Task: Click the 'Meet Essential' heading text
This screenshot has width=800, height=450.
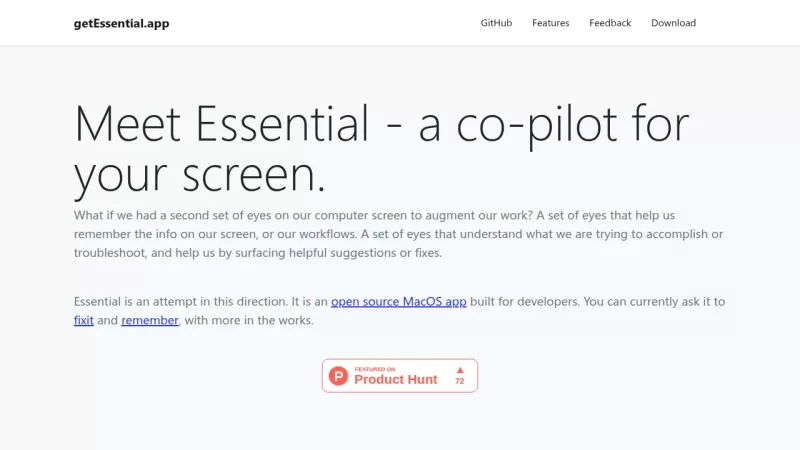Action: point(221,125)
